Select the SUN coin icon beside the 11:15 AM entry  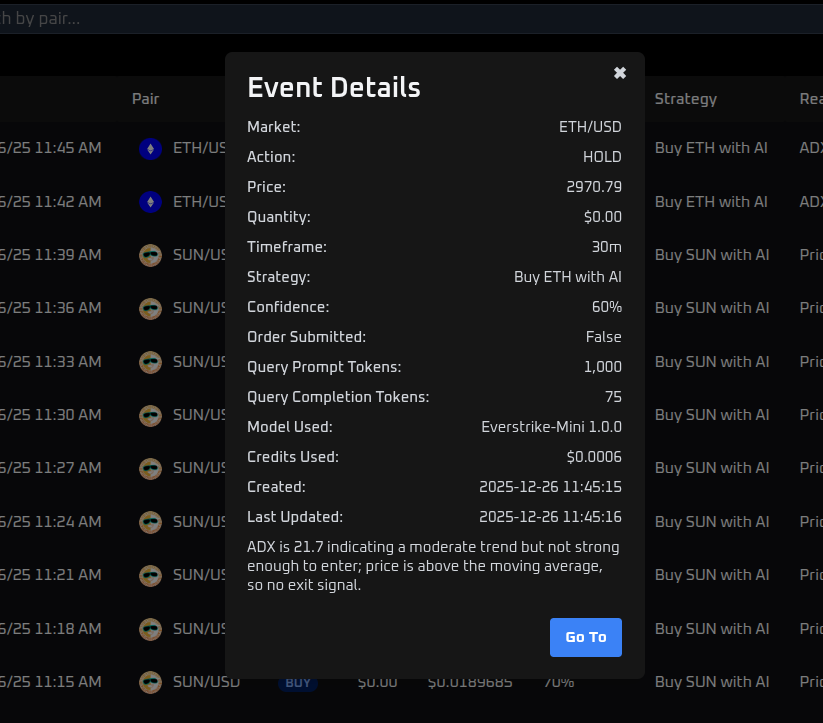(150, 682)
